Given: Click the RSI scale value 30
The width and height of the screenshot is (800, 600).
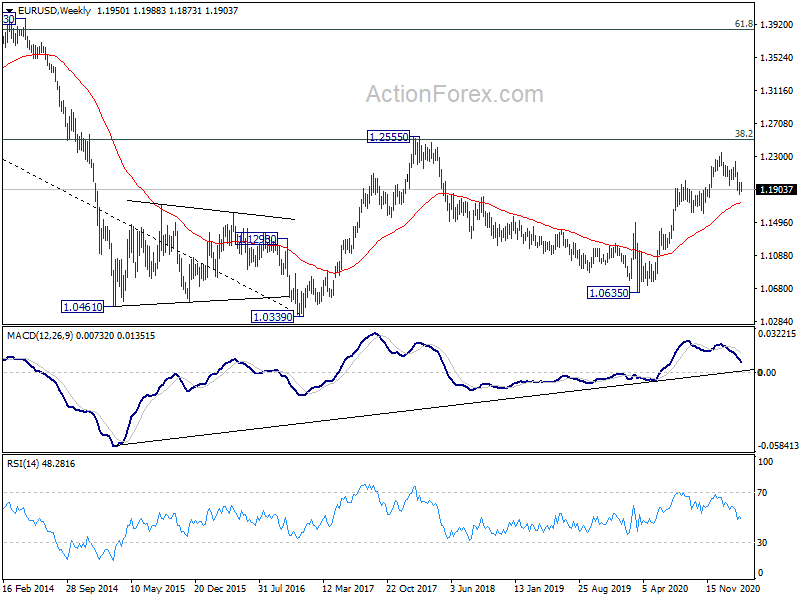Looking at the screenshot, I should pyautogui.click(x=762, y=543).
